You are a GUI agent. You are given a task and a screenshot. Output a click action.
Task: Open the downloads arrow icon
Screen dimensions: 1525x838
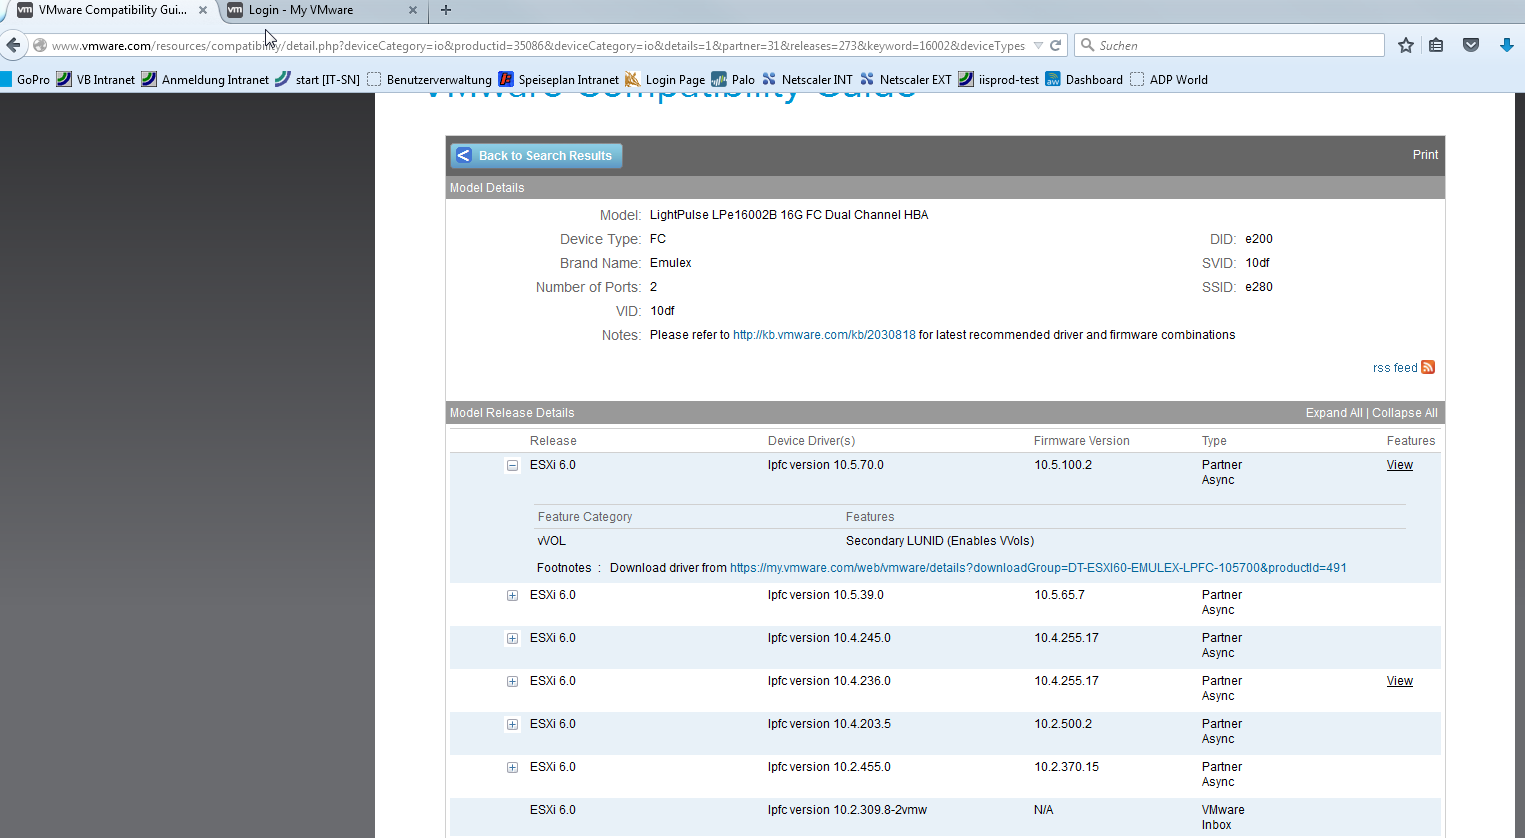(1506, 45)
